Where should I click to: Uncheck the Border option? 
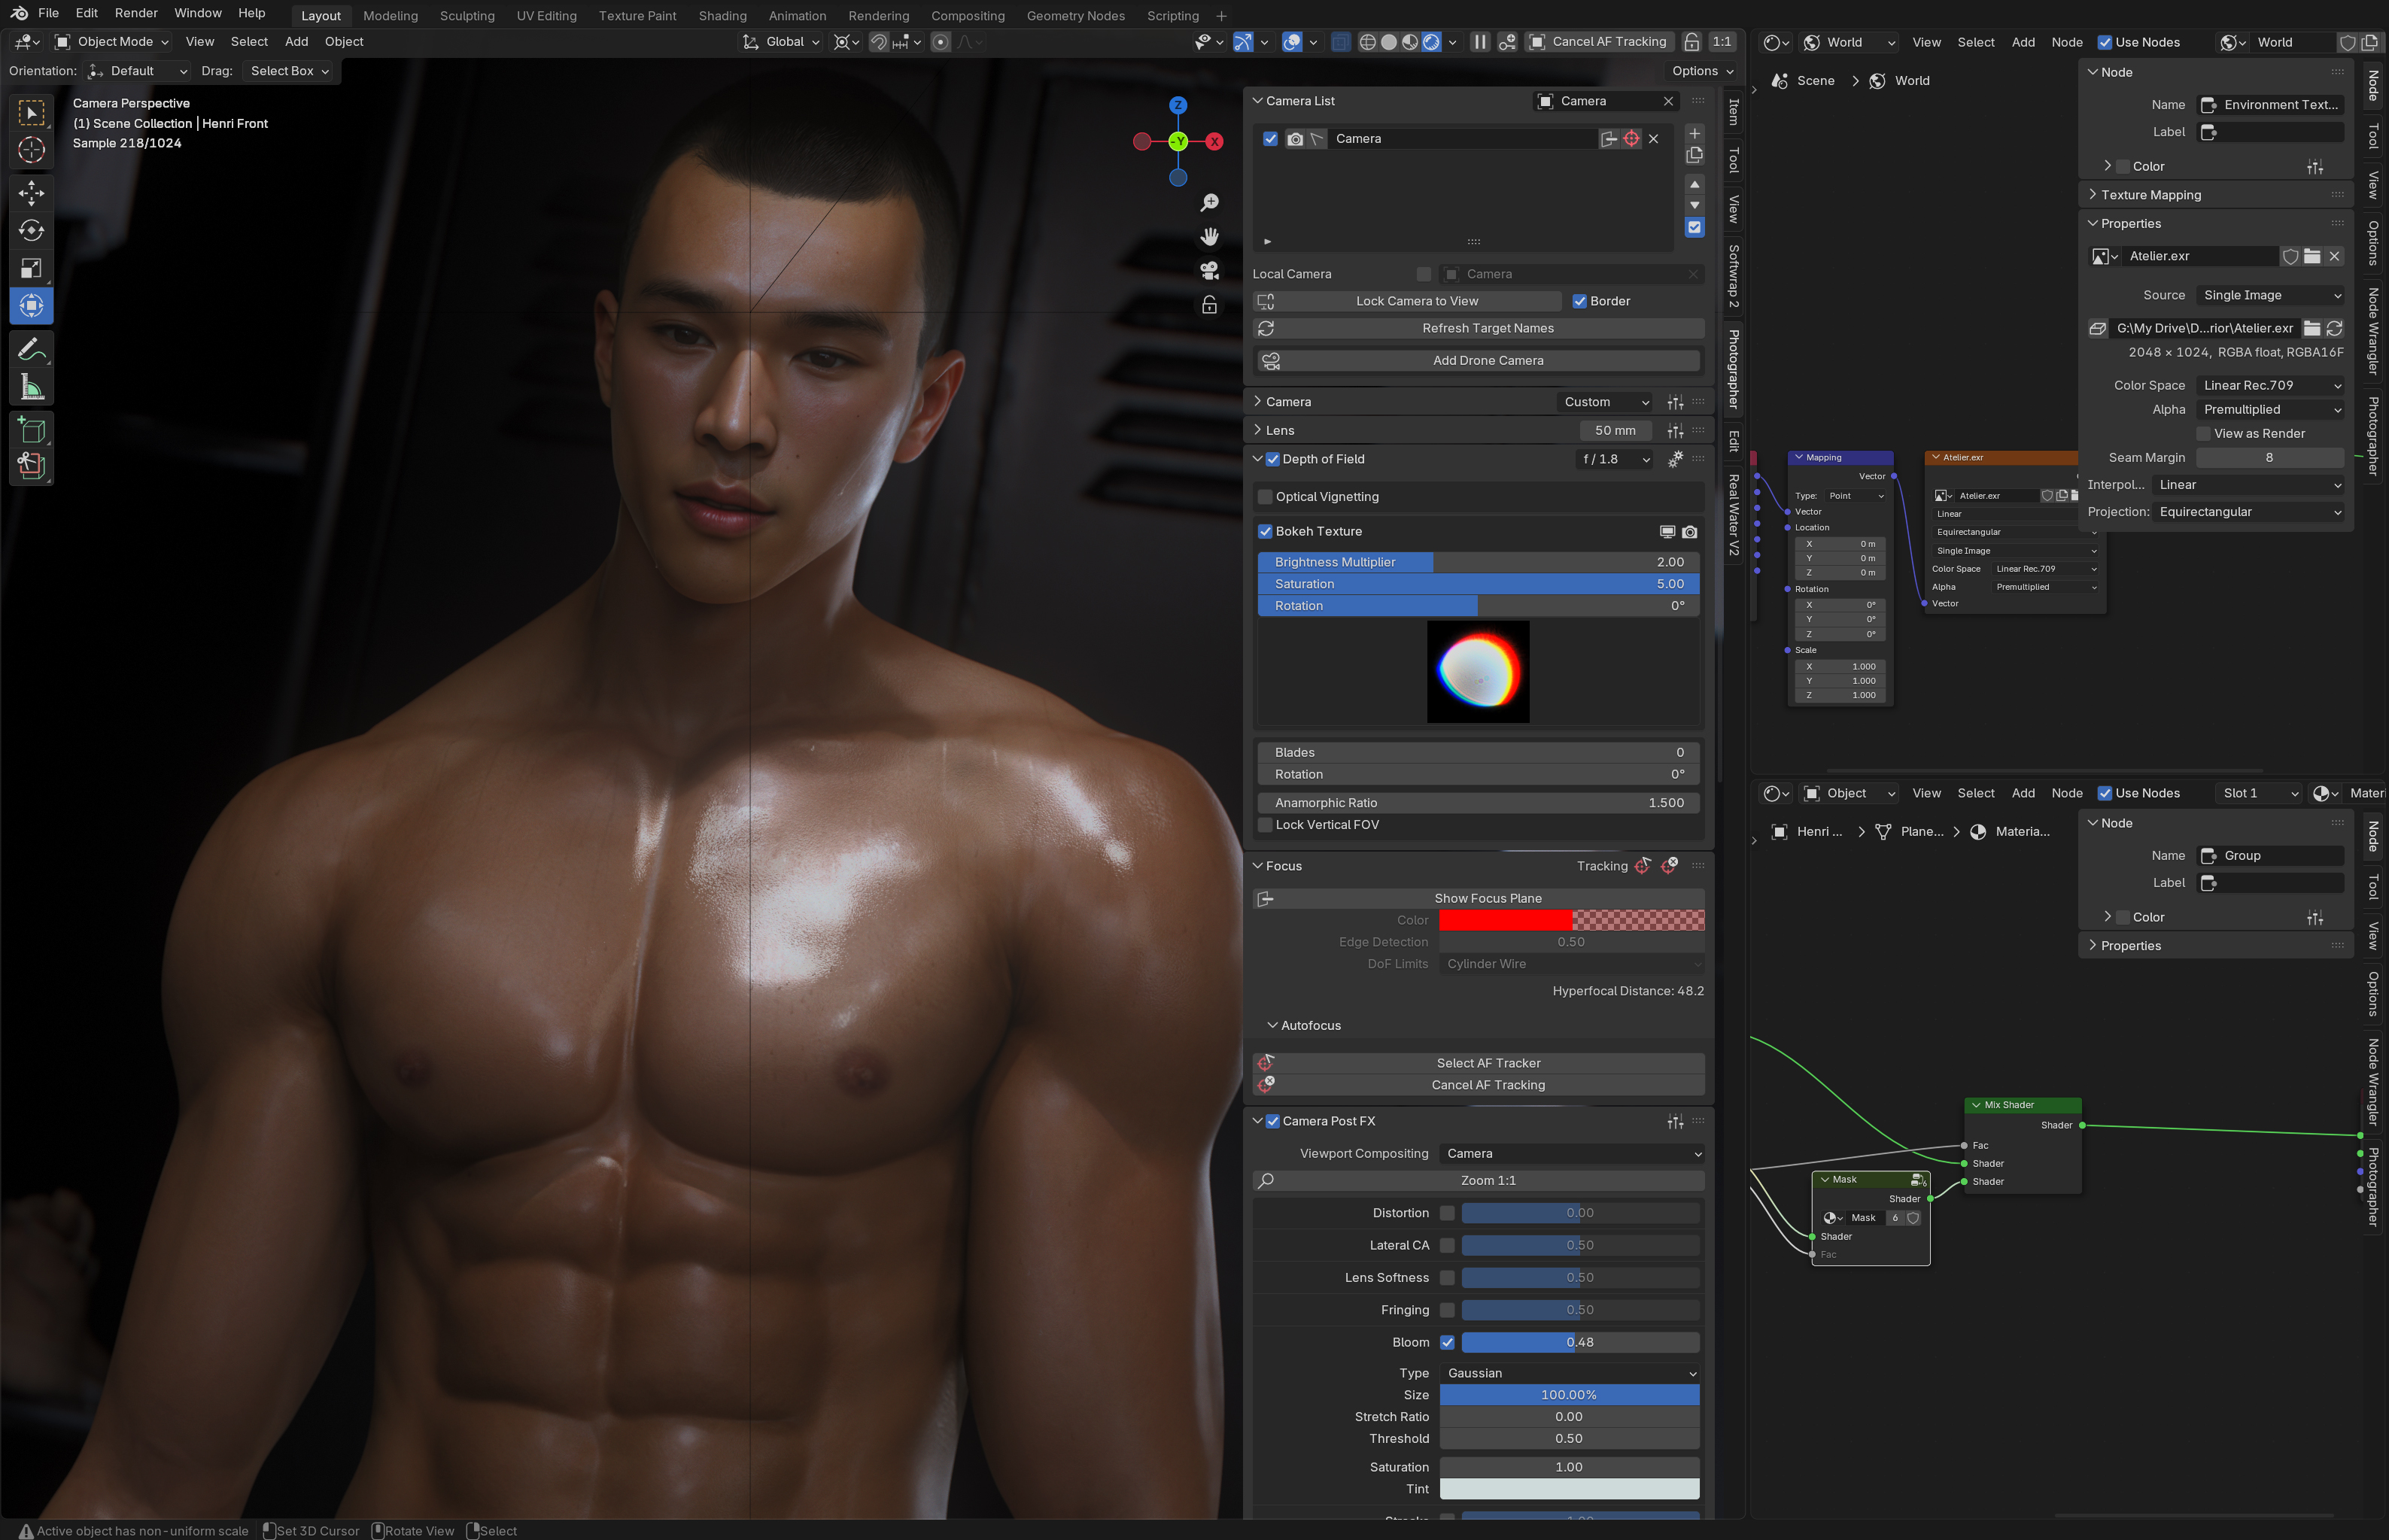[1580, 301]
